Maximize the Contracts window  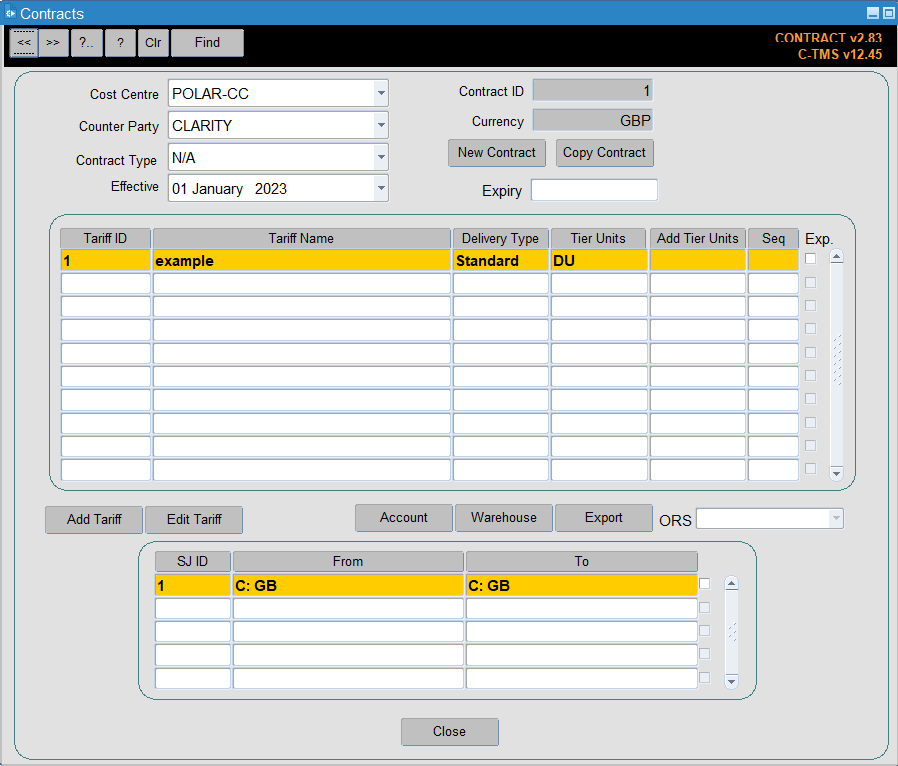point(889,13)
